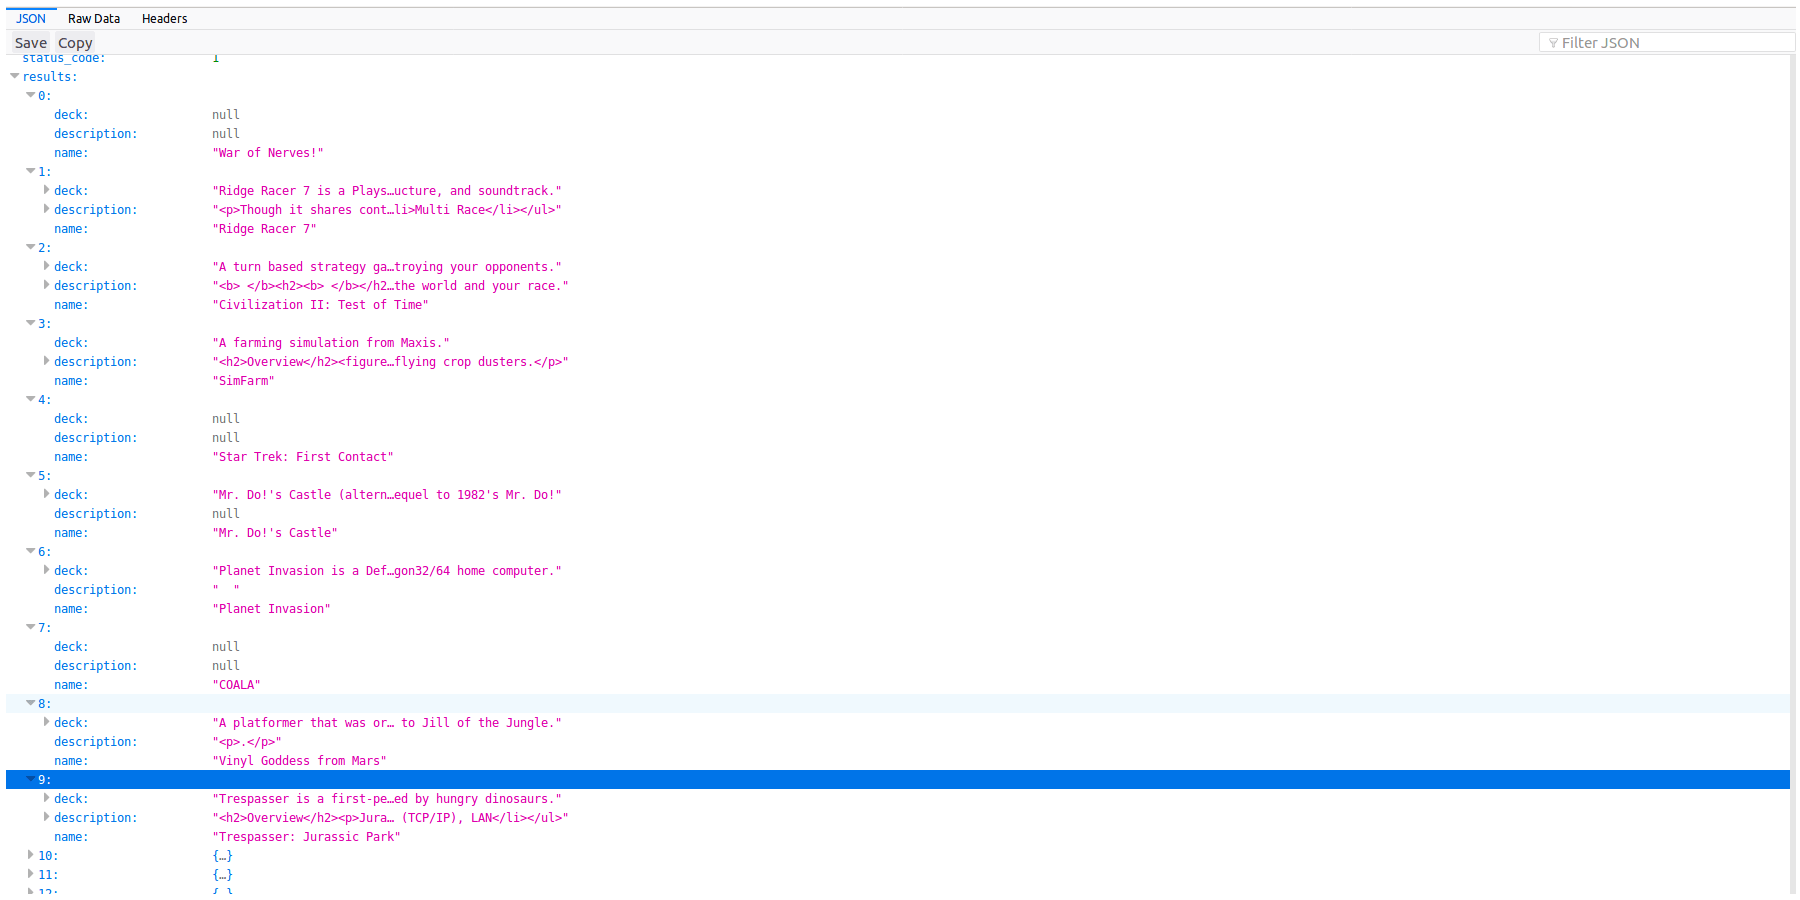Screen dimensions: 1800x900
Task: Select "Star Trek: First Contact" value
Action: [x=303, y=457]
